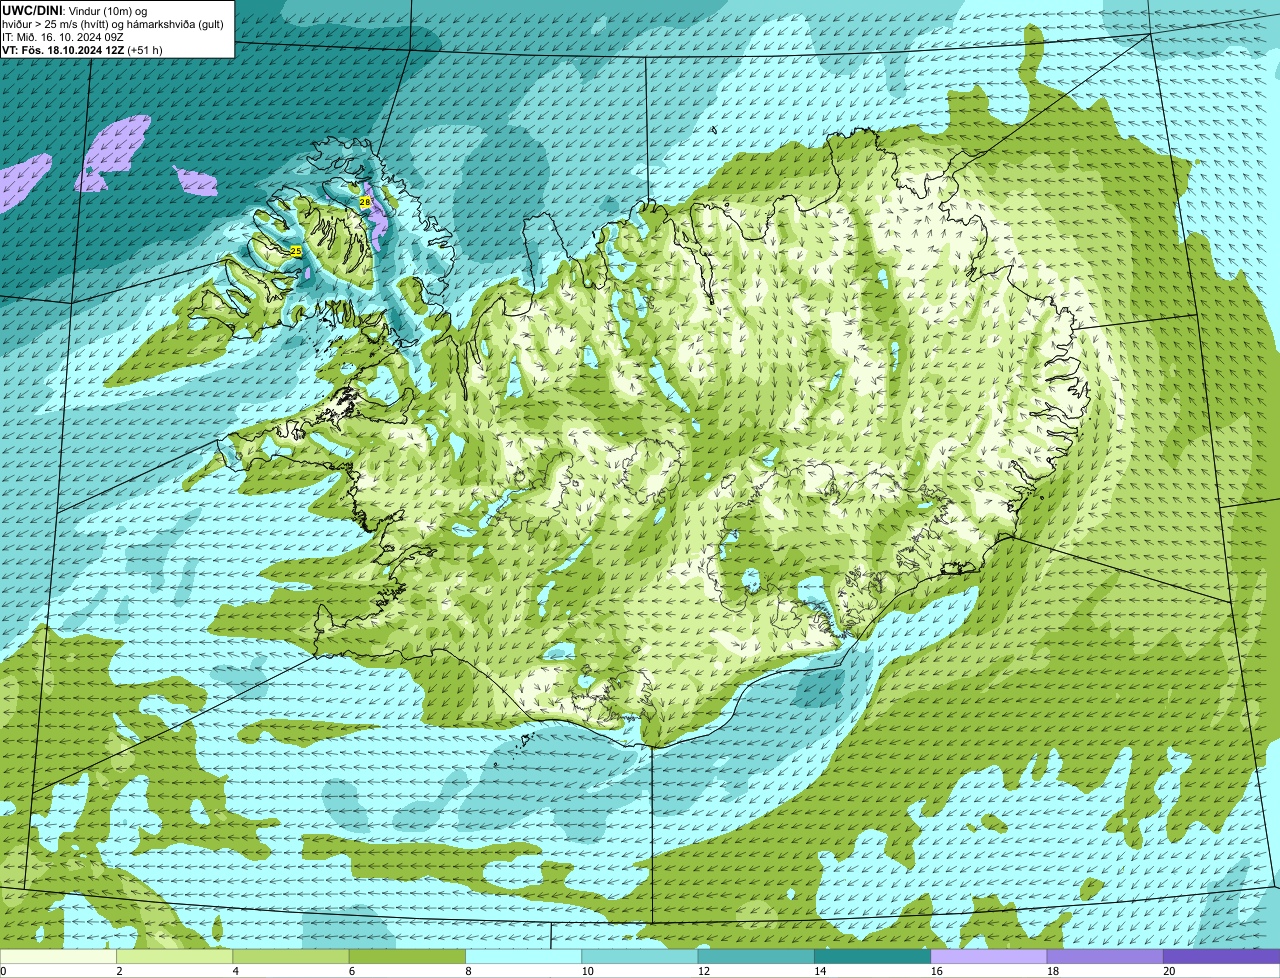The image size is (1280, 978).
Task: Click the 8–10 m/s pale cyan legend swatch
Action: [523, 957]
